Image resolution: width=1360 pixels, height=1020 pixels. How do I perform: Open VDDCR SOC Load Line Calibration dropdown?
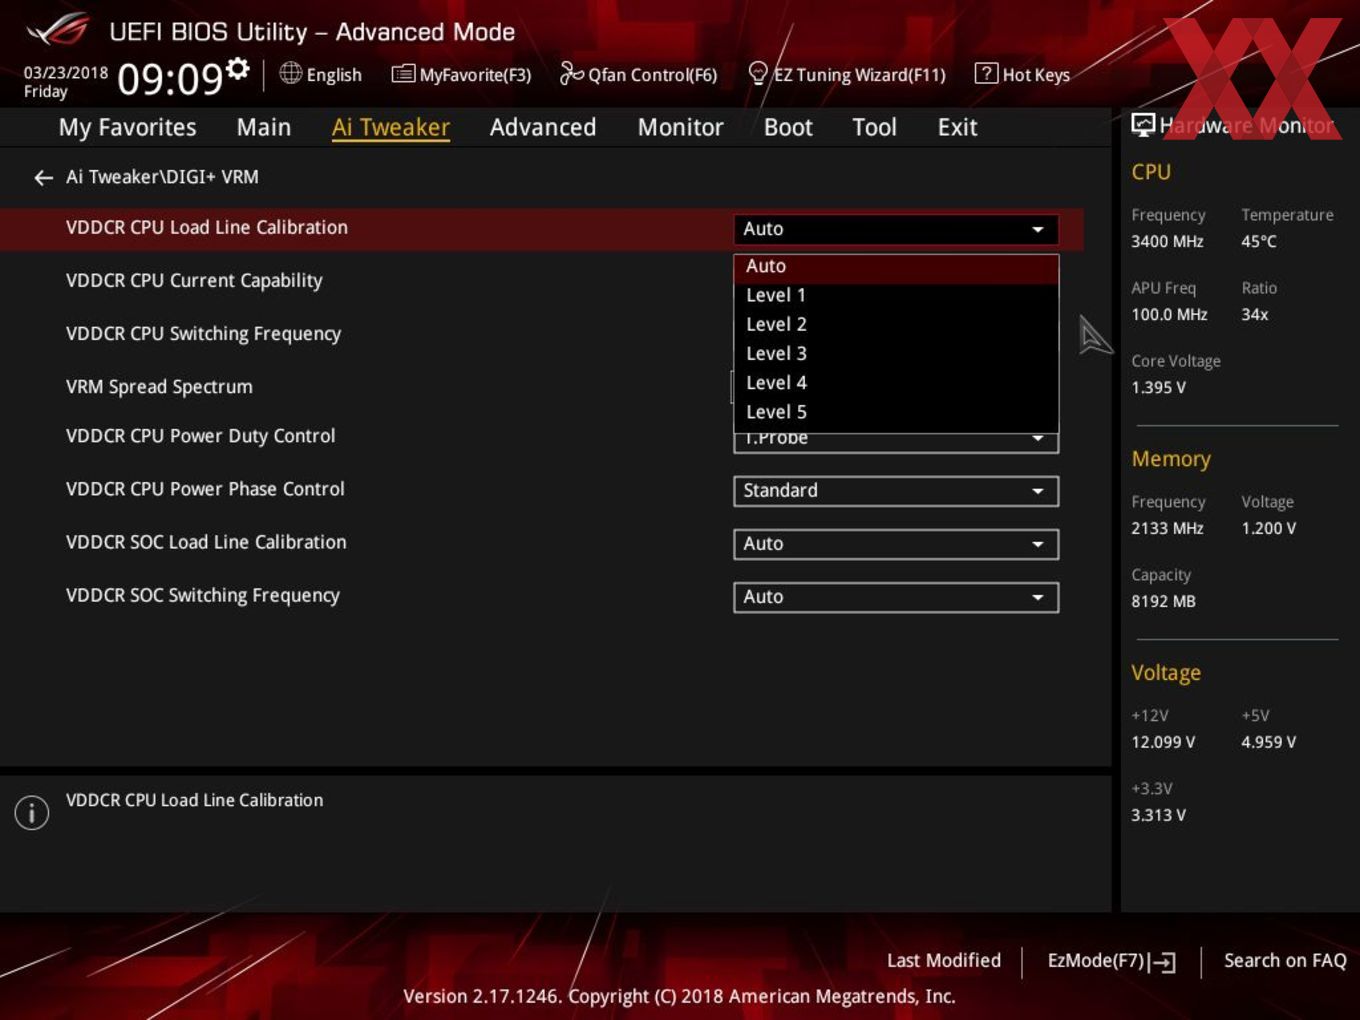(896, 544)
